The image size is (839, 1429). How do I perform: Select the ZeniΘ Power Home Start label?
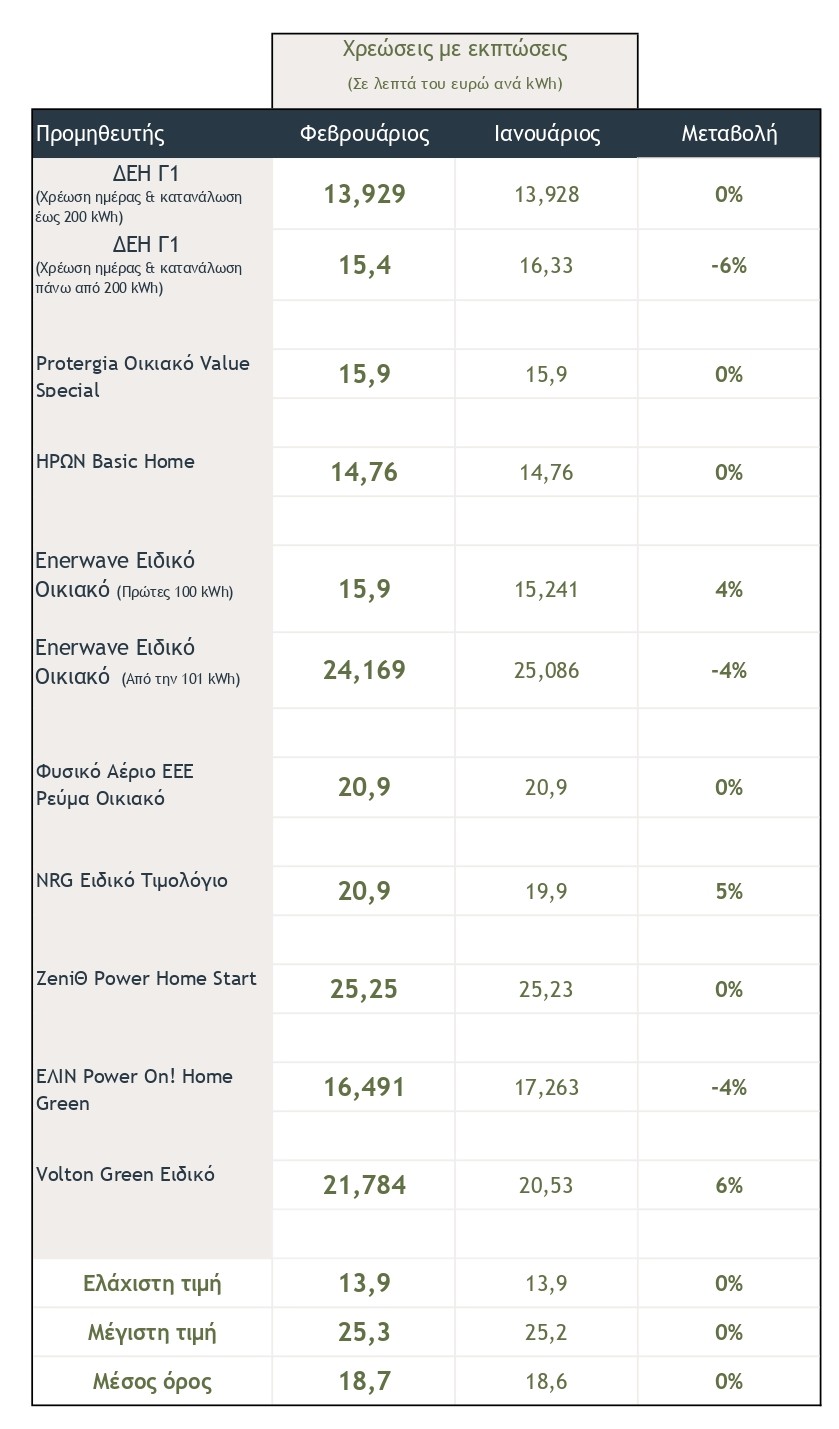146,978
